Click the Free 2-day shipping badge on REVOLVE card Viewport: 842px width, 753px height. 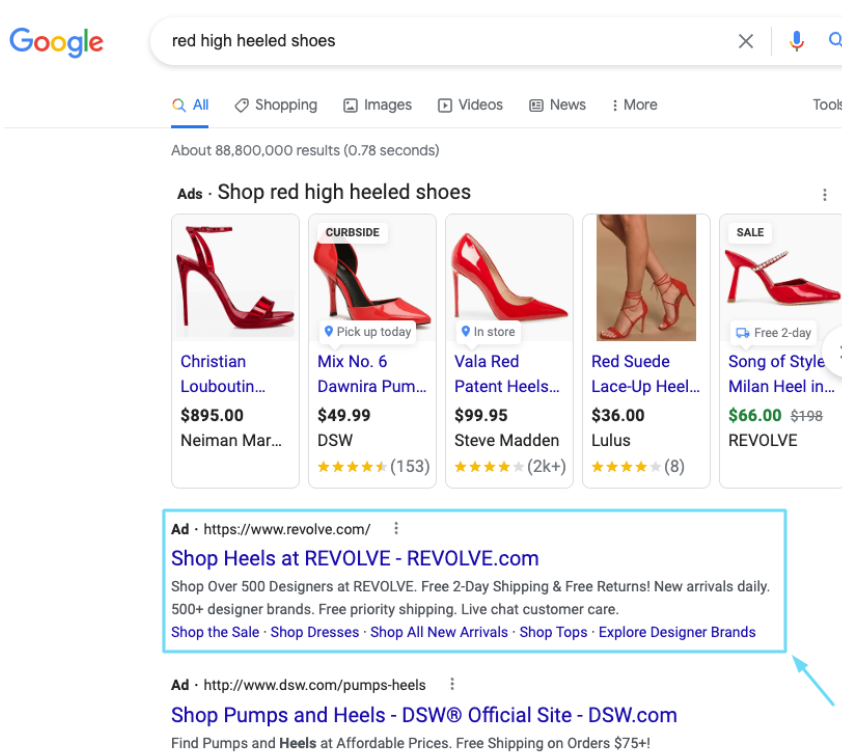(x=773, y=333)
